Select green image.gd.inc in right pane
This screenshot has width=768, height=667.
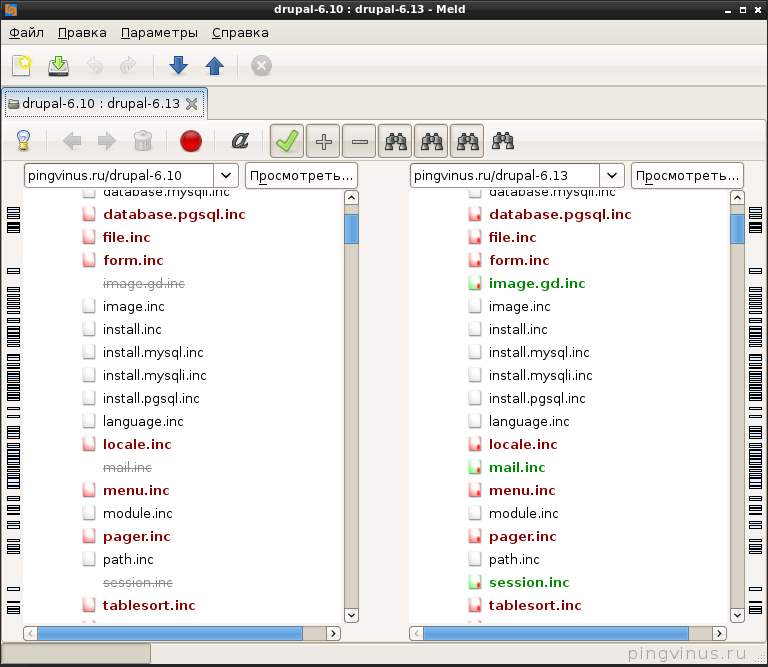[537, 283]
